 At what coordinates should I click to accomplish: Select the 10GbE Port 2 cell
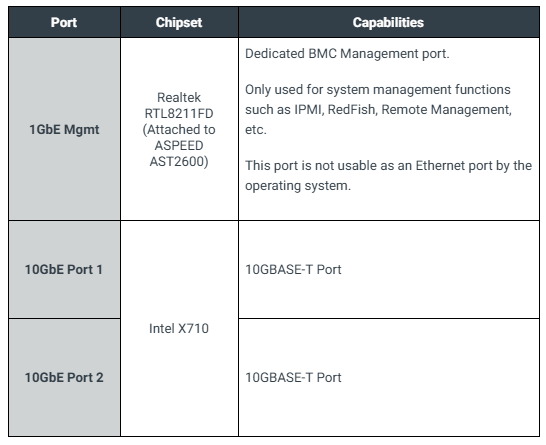[x=64, y=377]
